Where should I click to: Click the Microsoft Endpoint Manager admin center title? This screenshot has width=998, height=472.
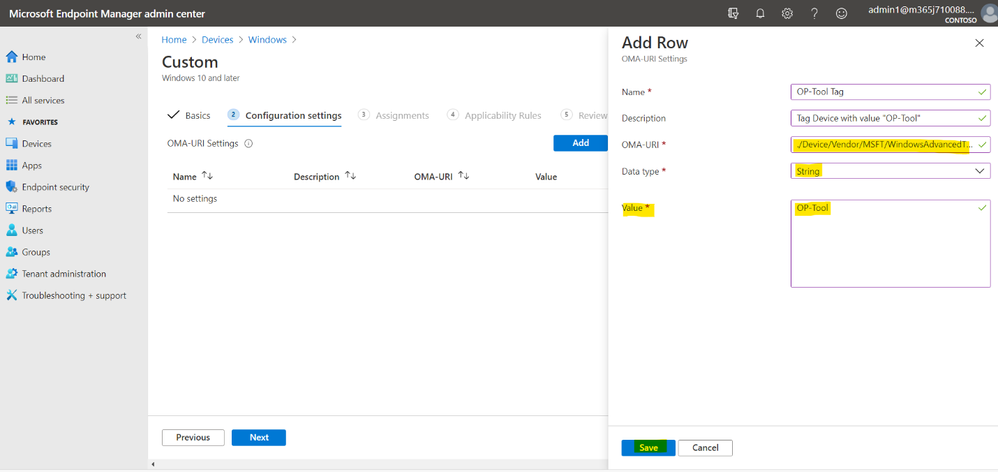(107, 14)
